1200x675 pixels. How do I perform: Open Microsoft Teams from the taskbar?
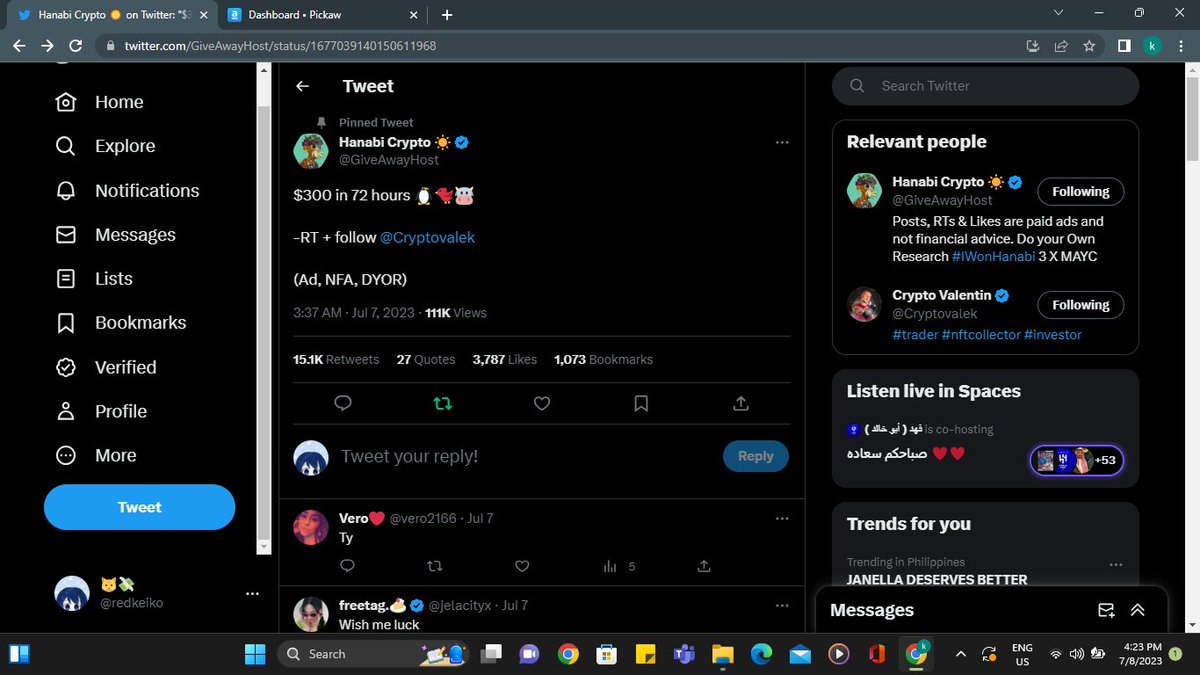pos(684,654)
